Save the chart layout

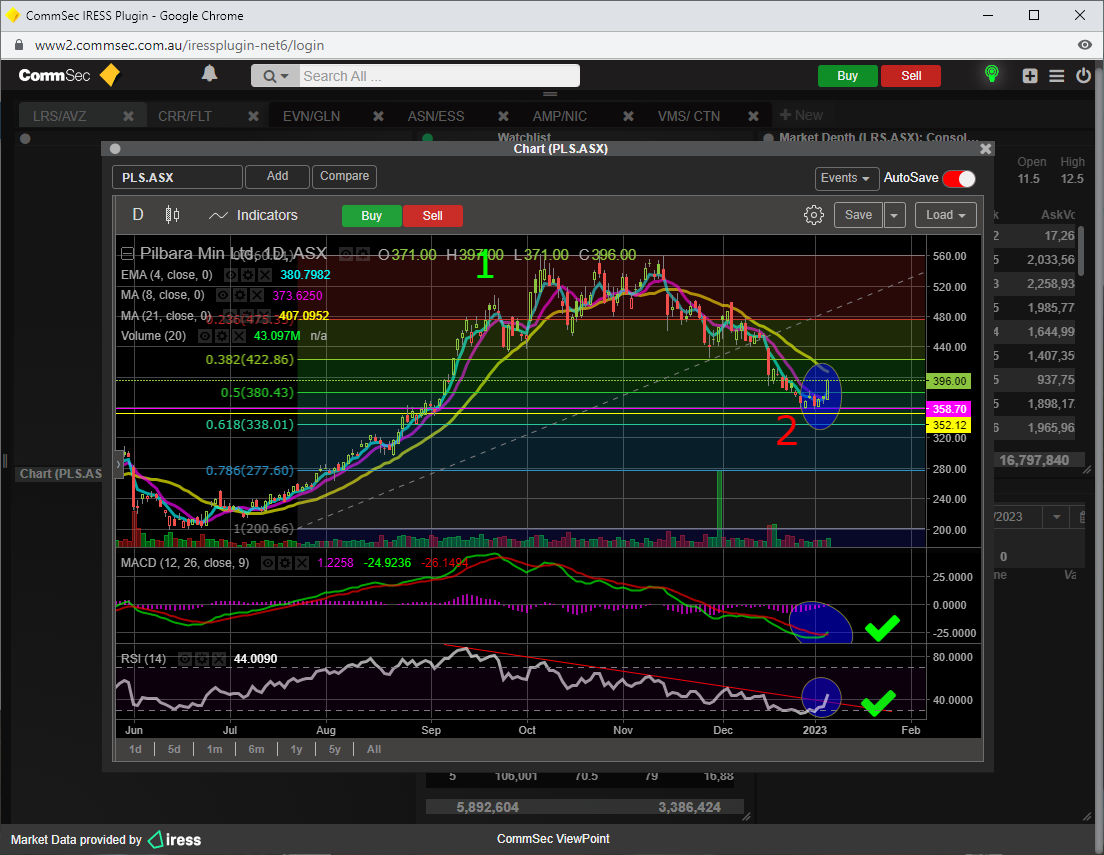pos(858,216)
